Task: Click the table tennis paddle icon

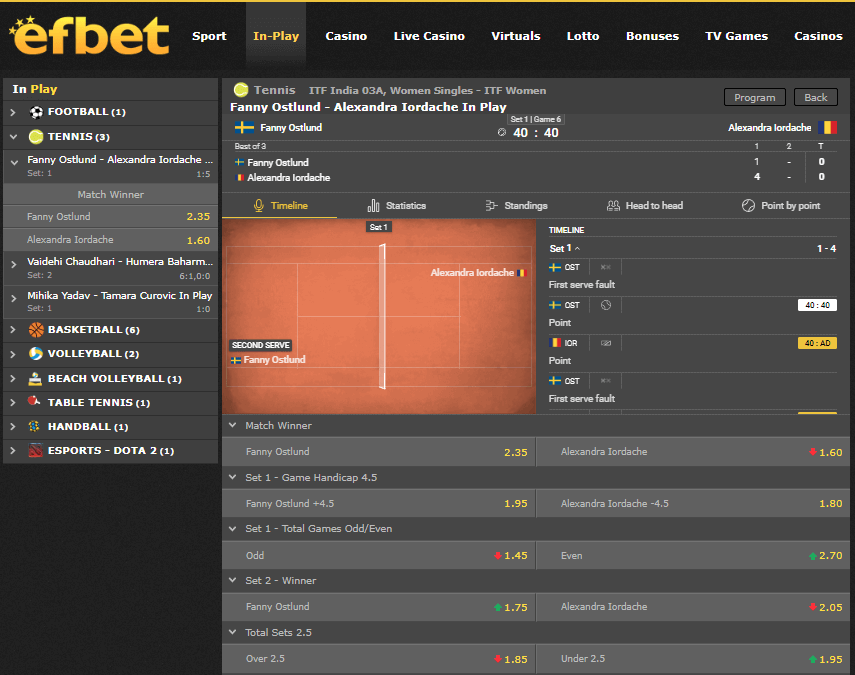Action: click(34, 401)
